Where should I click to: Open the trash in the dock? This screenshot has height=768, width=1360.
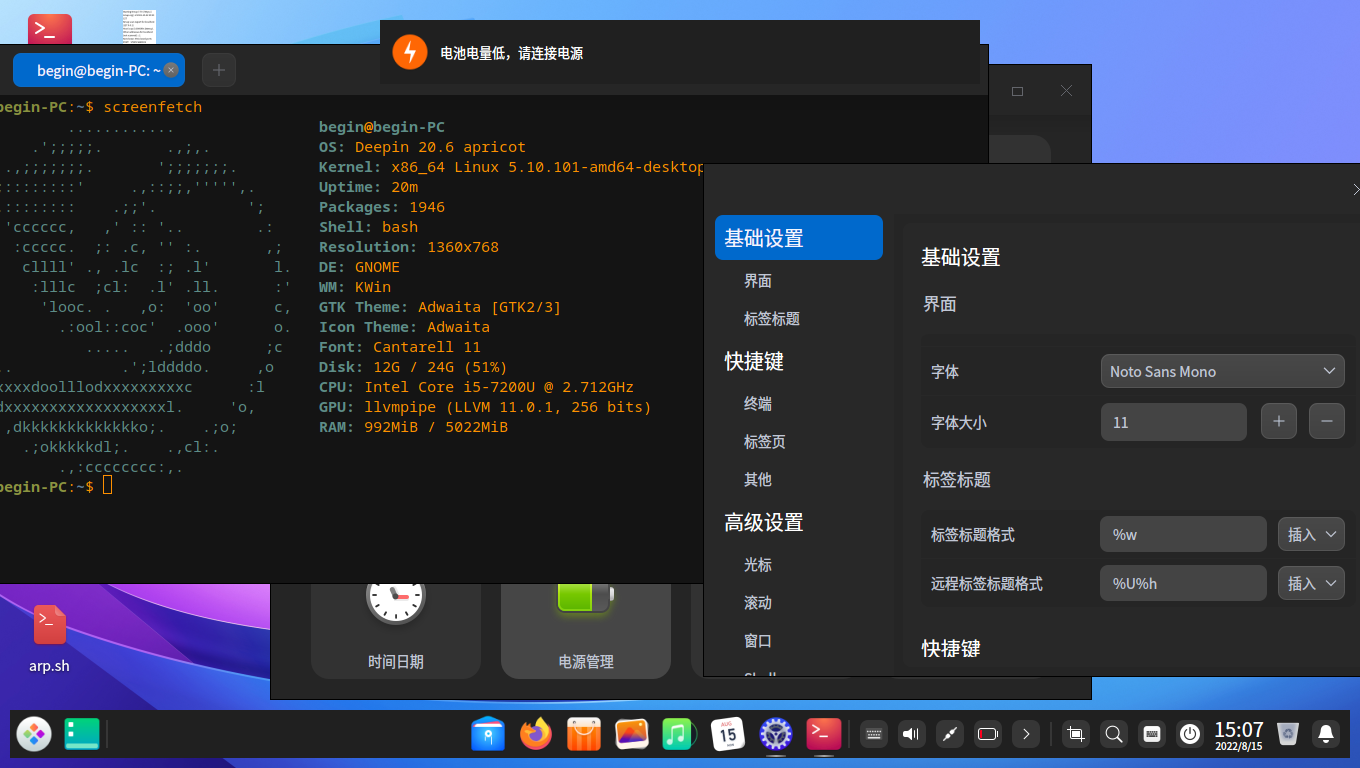coord(1288,734)
